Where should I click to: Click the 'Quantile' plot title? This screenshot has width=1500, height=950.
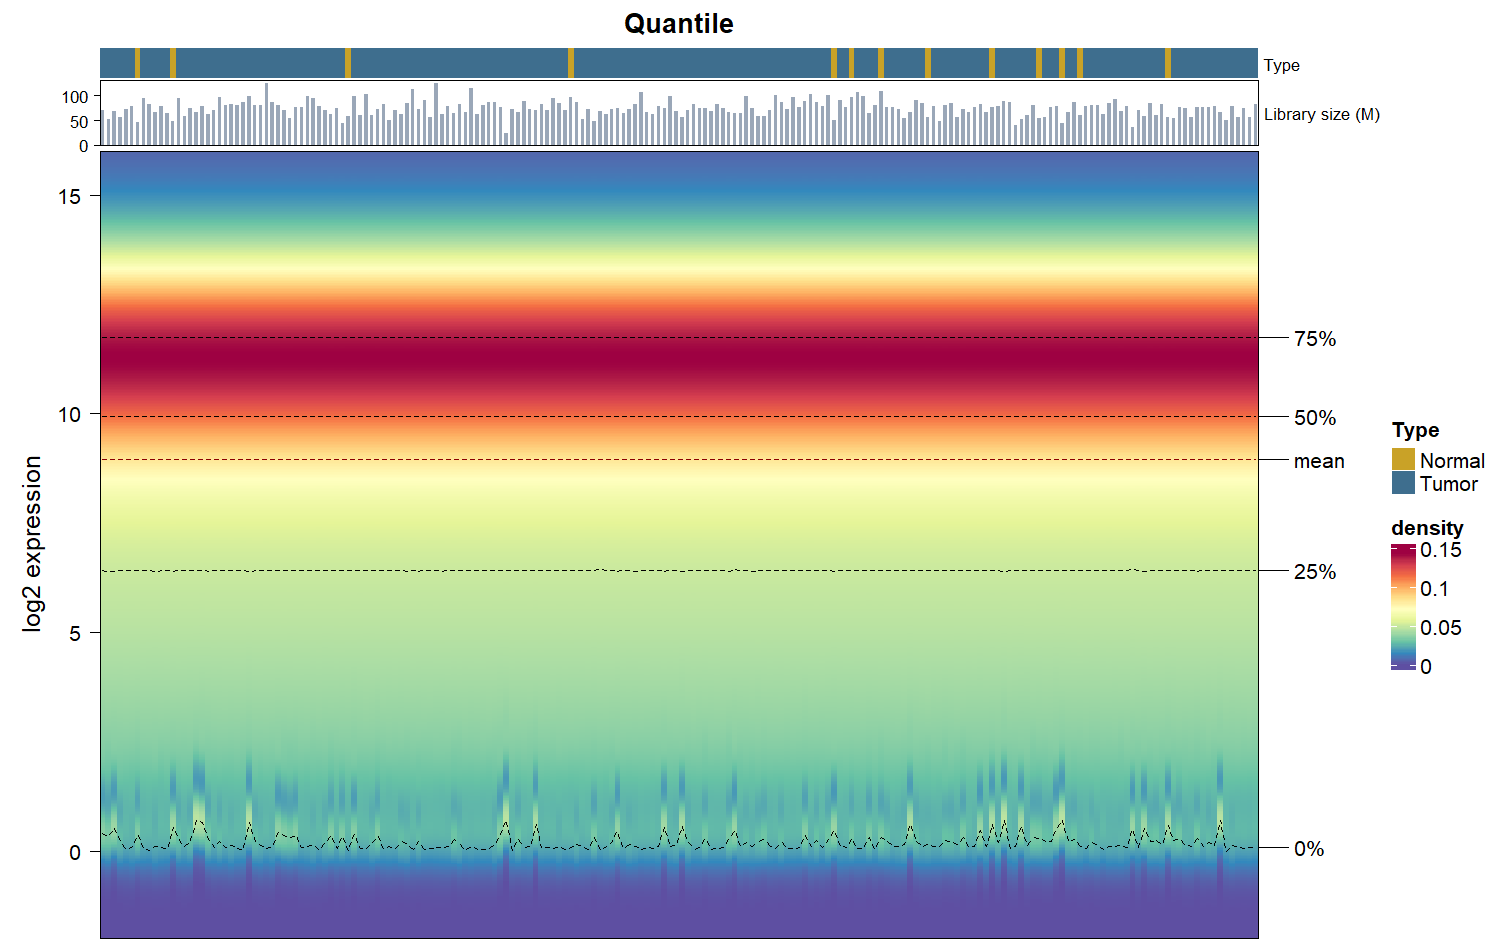tap(678, 24)
